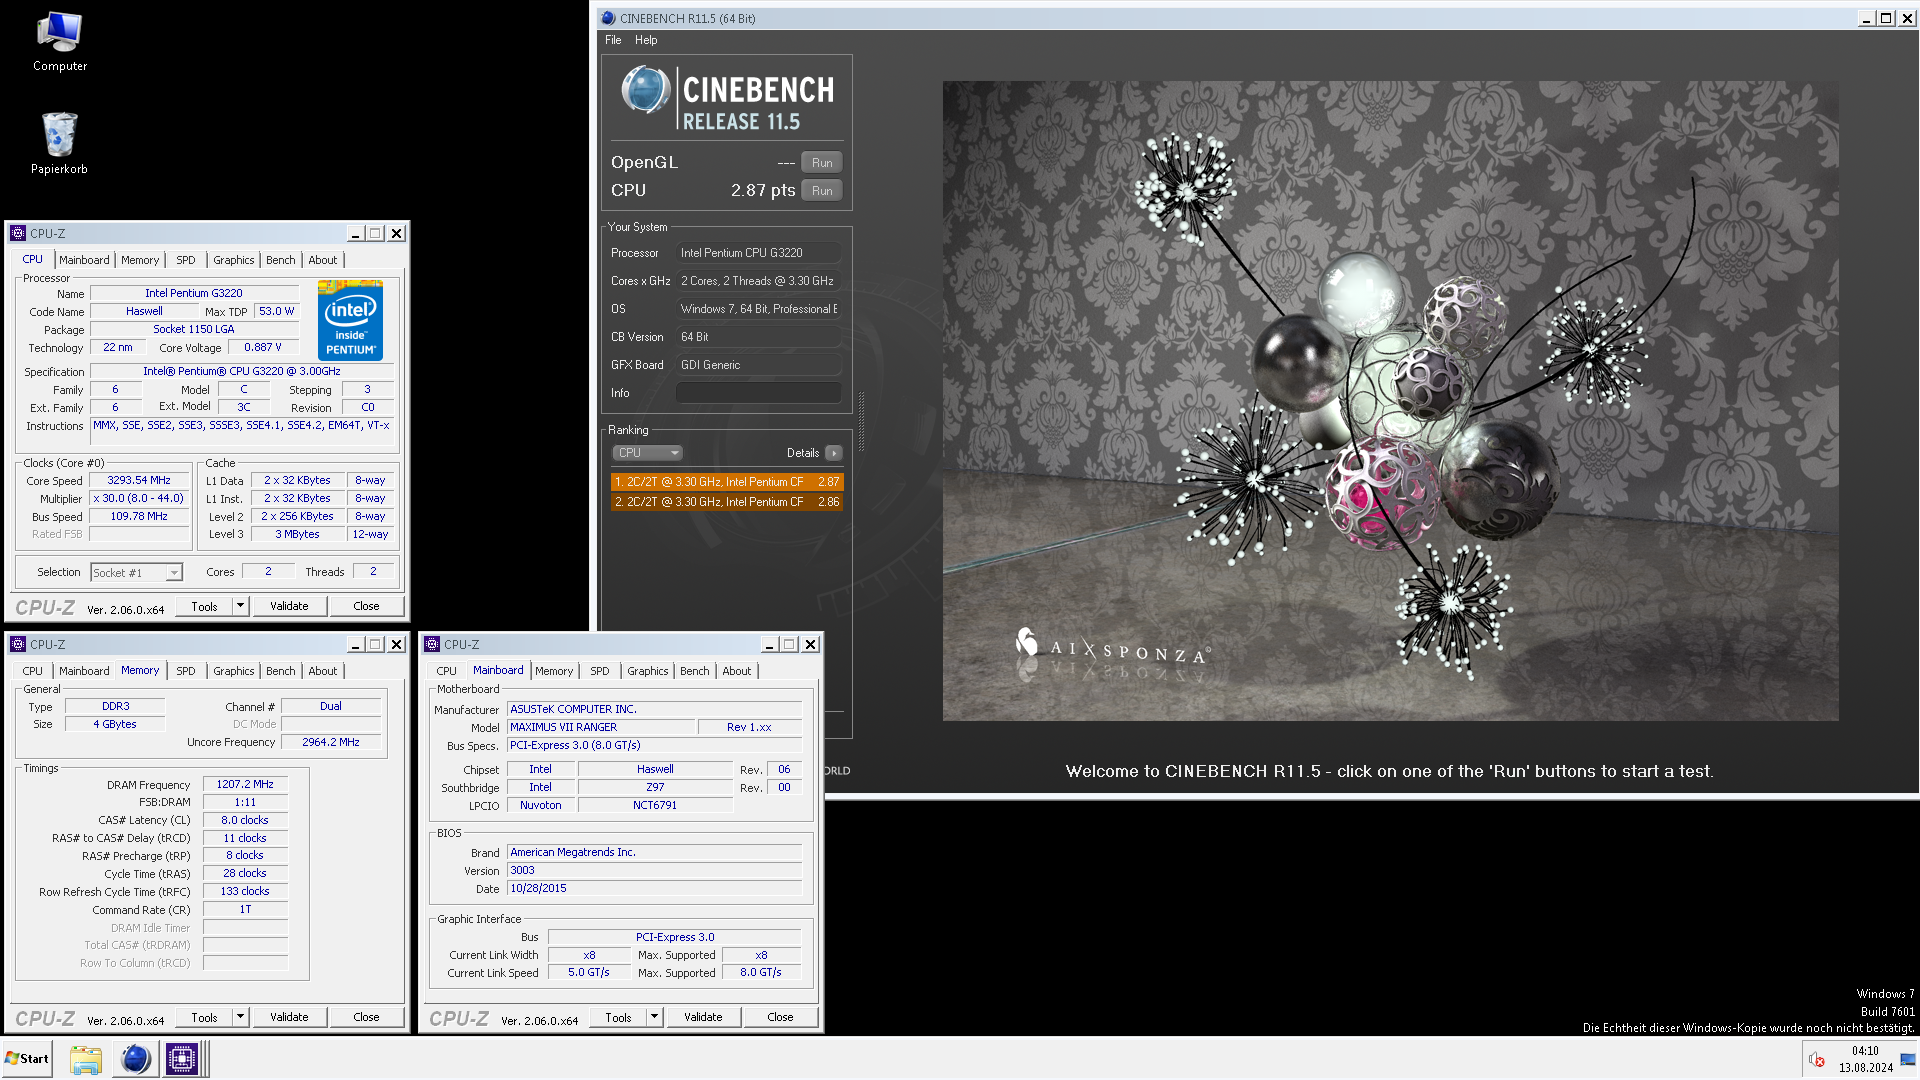Select ranking entry with score 2.86
The width and height of the screenshot is (1920, 1080).
tap(727, 502)
